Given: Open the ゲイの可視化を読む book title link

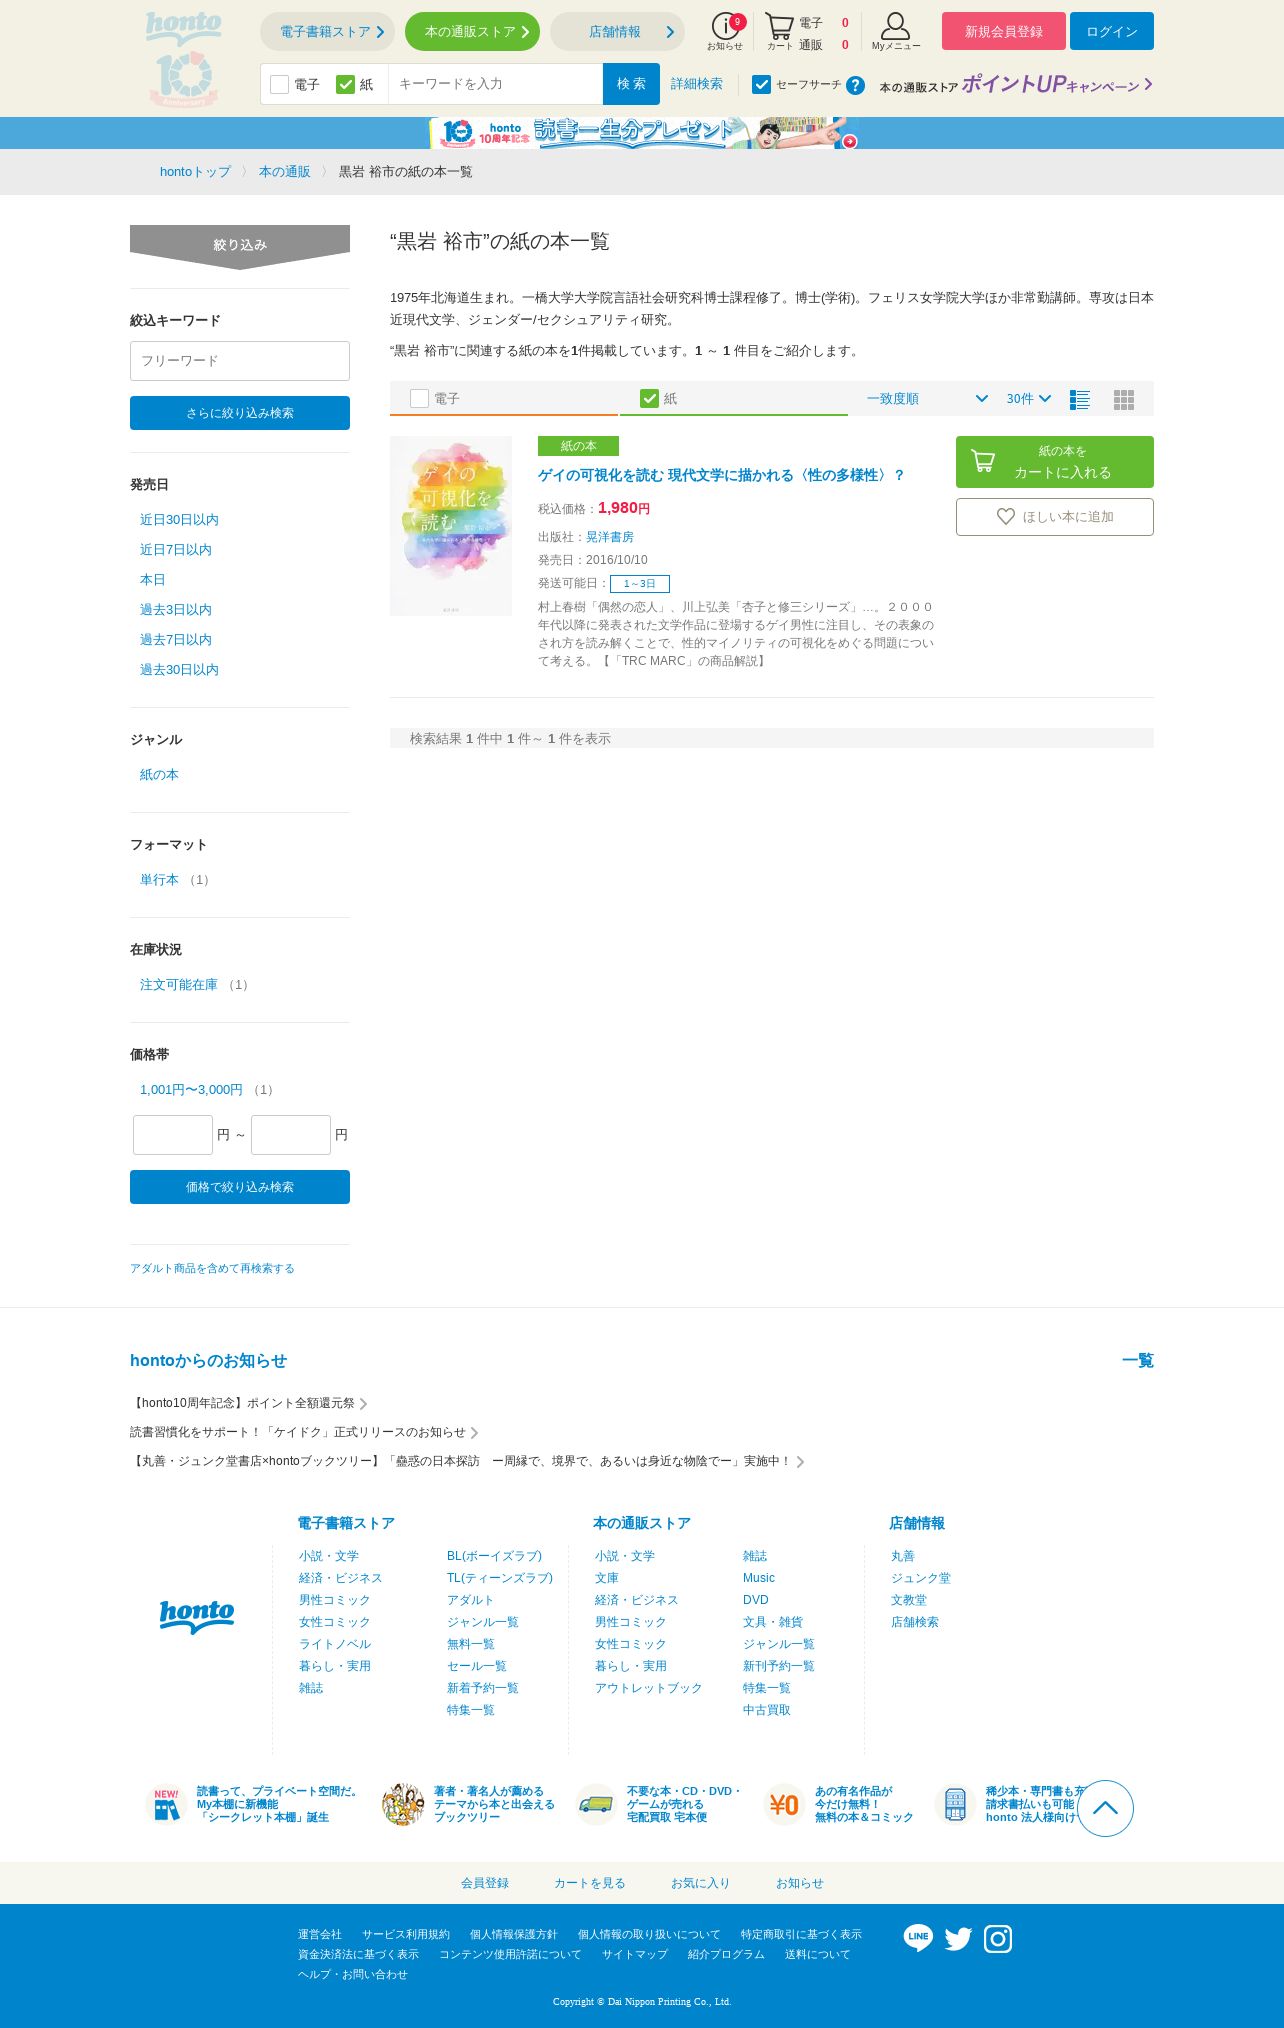Looking at the screenshot, I should pos(721,475).
